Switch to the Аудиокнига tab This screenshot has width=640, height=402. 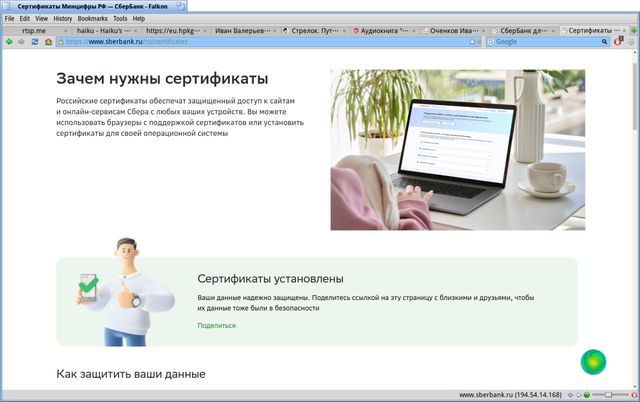click(x=384, y=31)
